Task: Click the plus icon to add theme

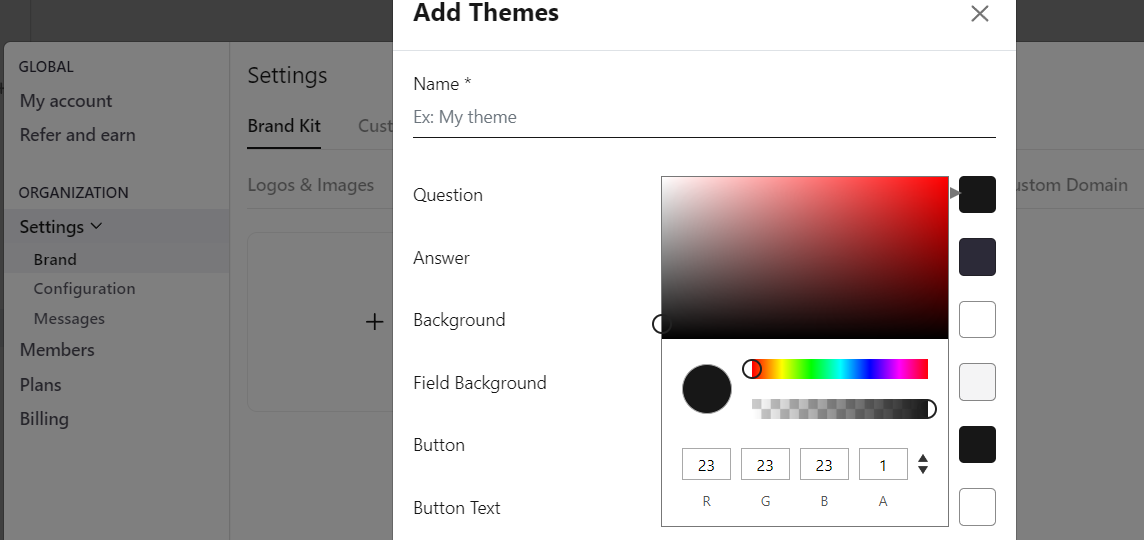Action: (x=374, y=322)
